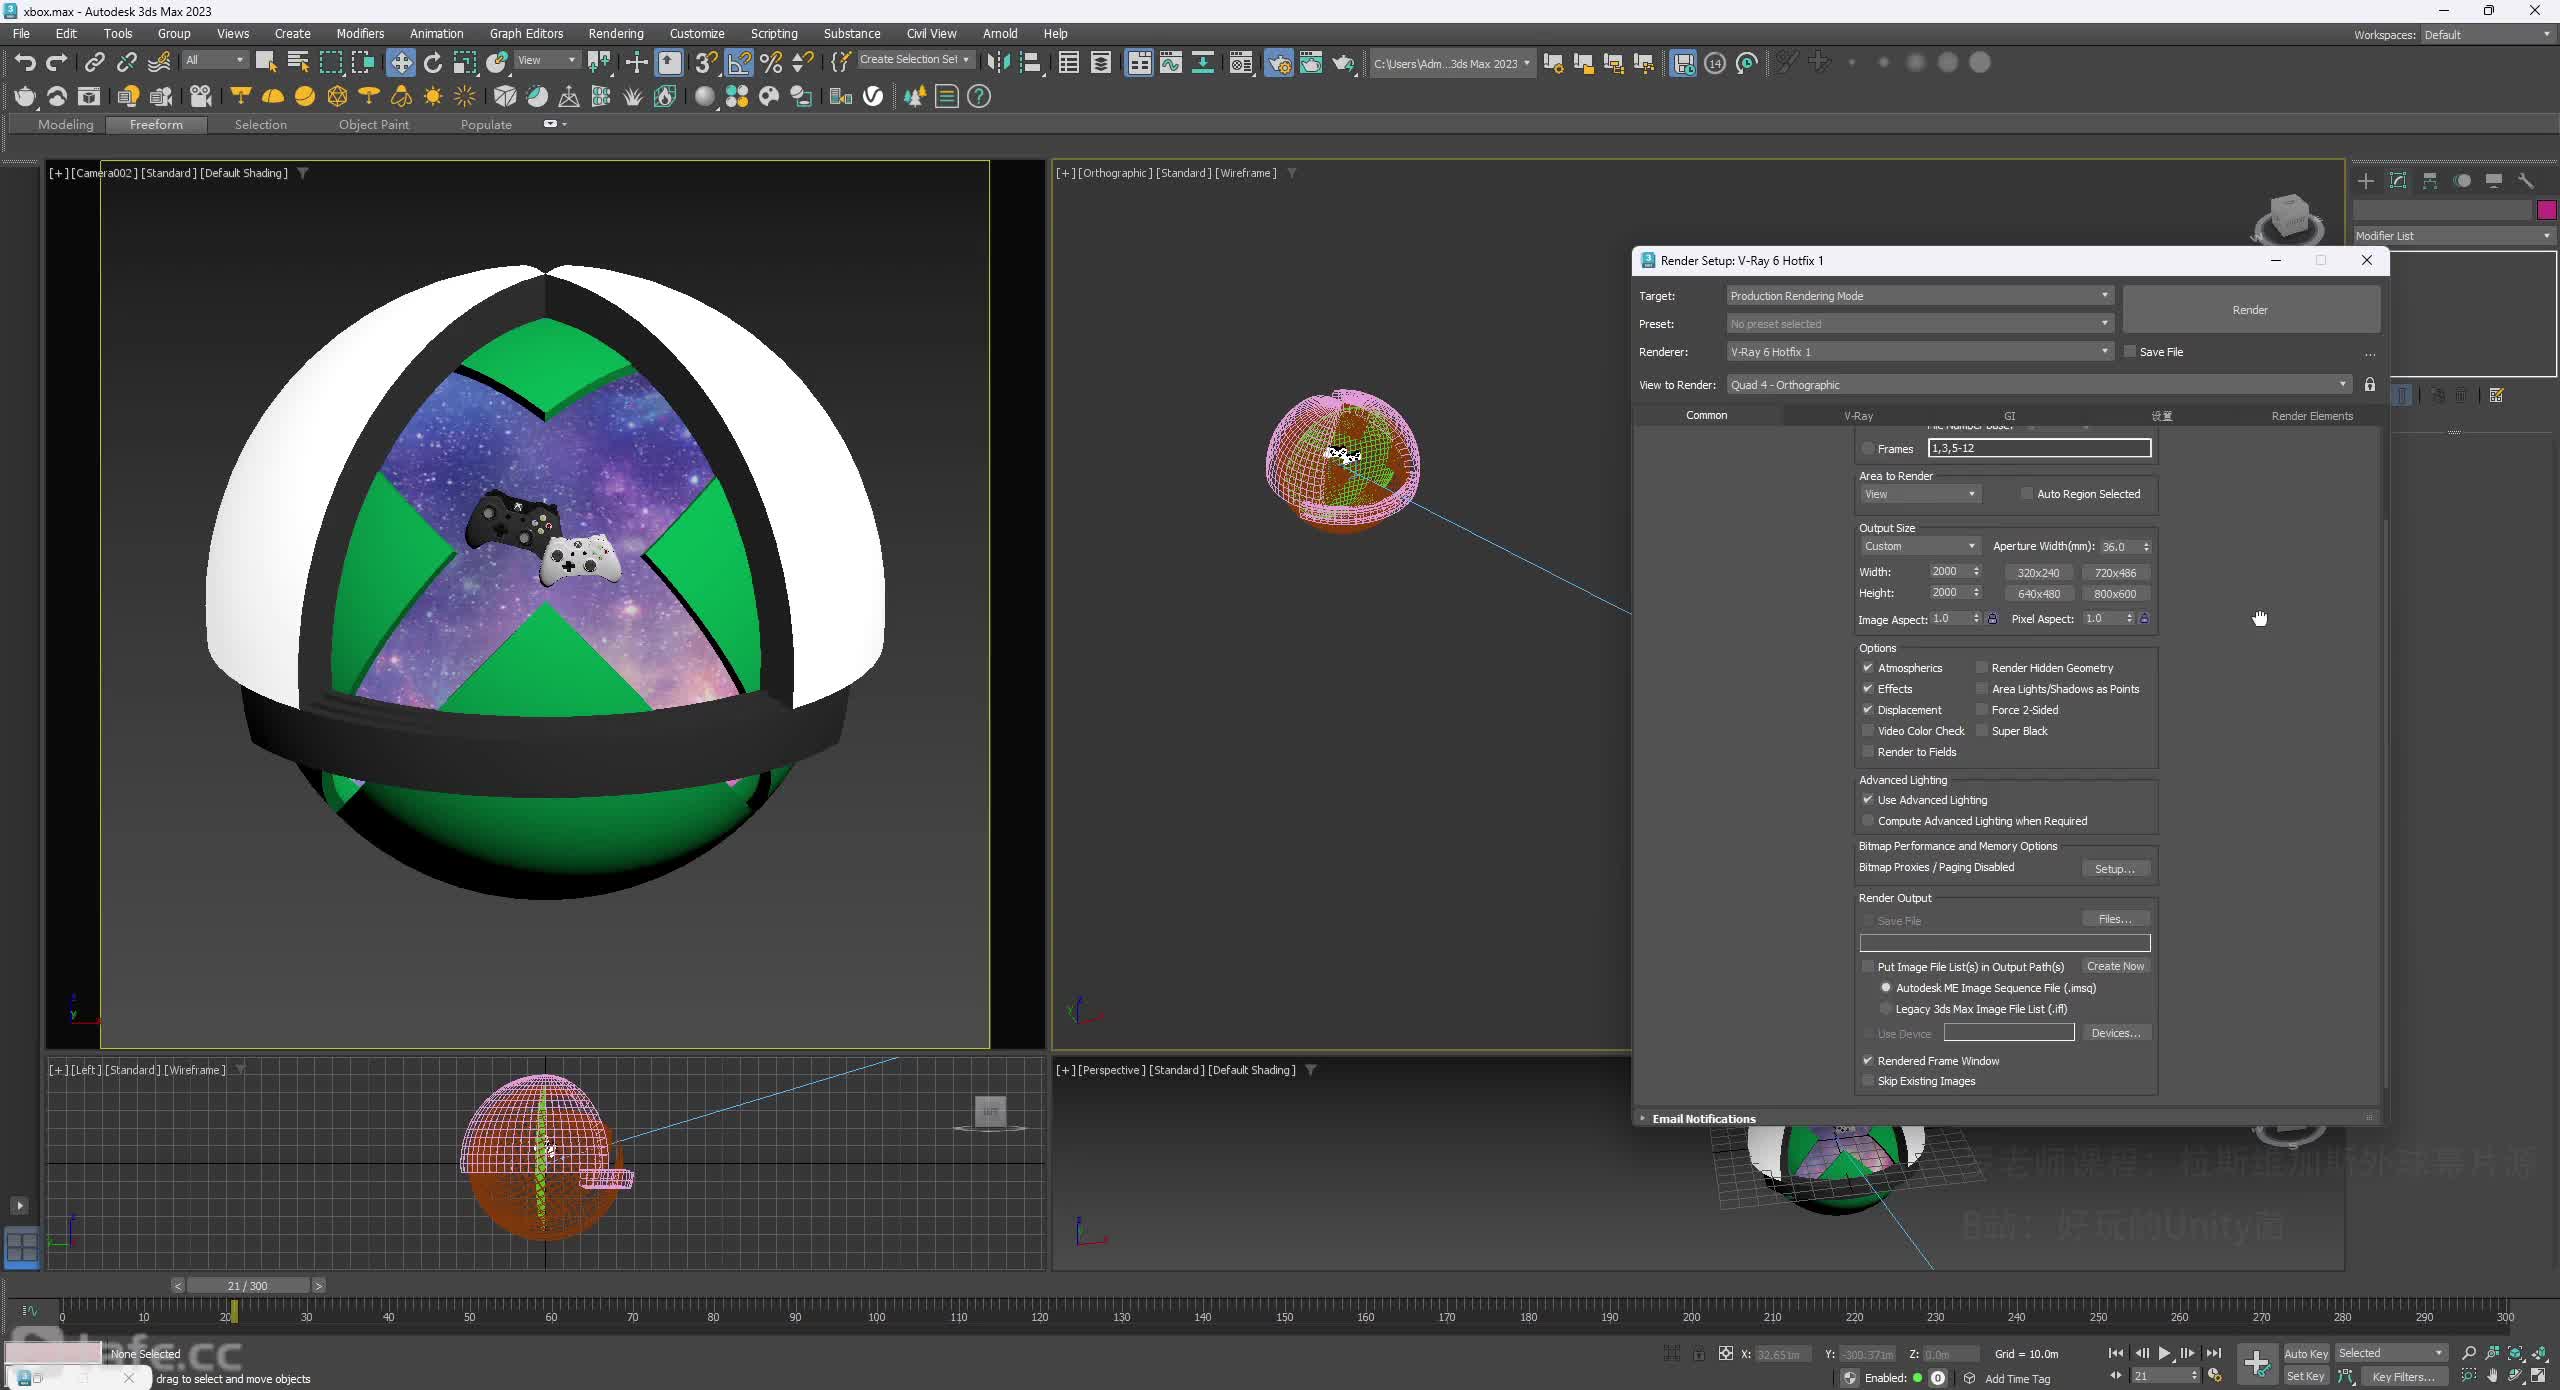
Task: Click the Zoom magnifier navigation icon
Action: (x=2468, y=1353)
